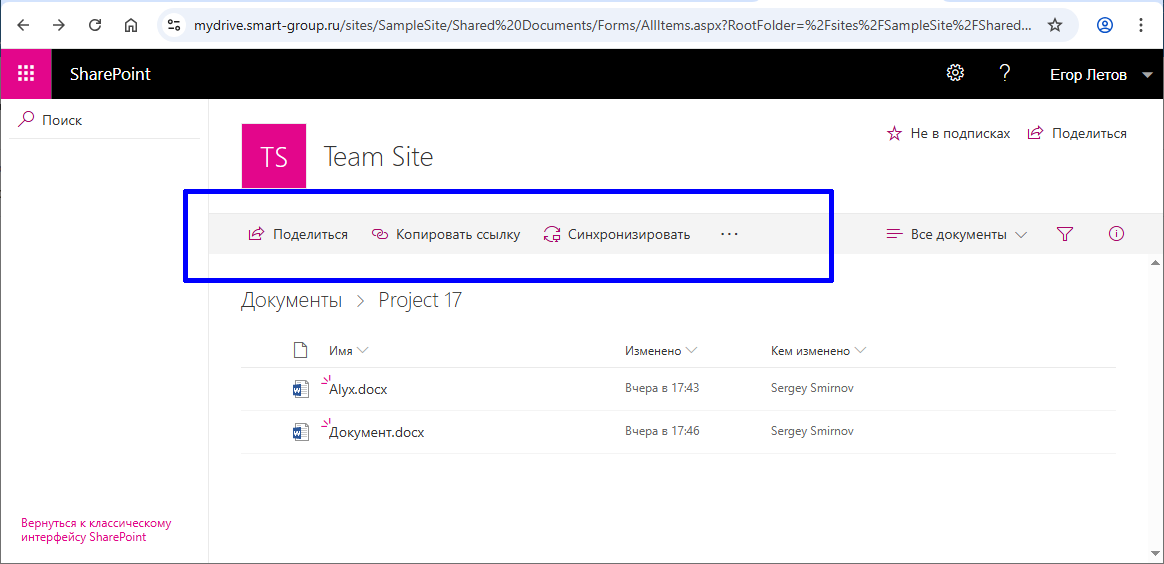Viewport: 1164px width, 564px height.
Task: Expand the 'Все документы' view dropdown
Action: point(957,234)
